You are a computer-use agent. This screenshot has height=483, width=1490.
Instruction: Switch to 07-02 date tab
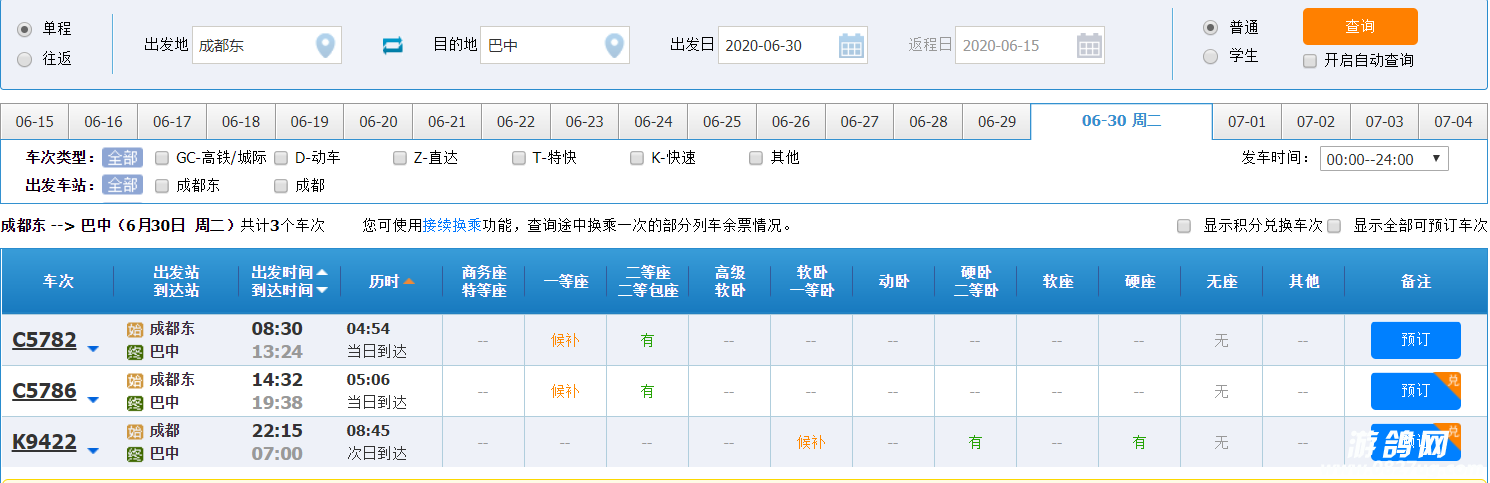(1316, 121)
